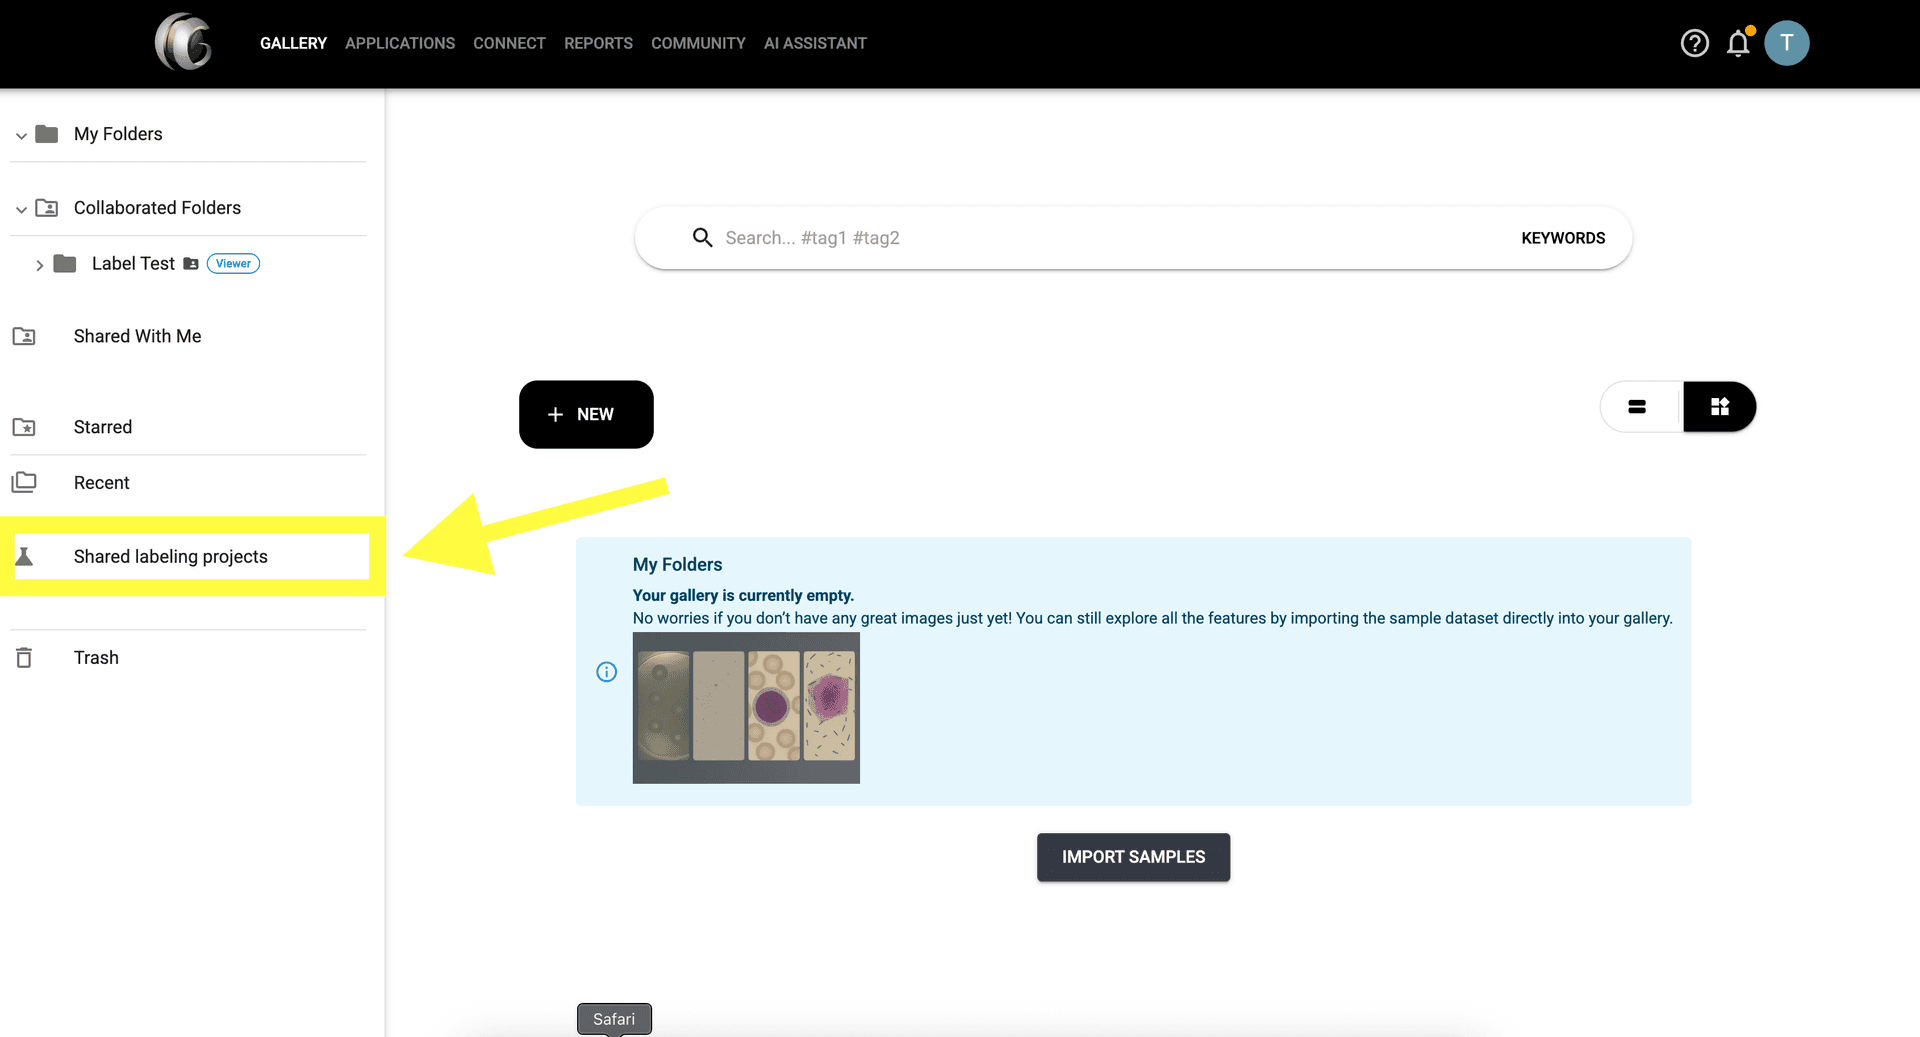Go to the Applications menu
The image size is (1920, 1037).
[399, 43]
